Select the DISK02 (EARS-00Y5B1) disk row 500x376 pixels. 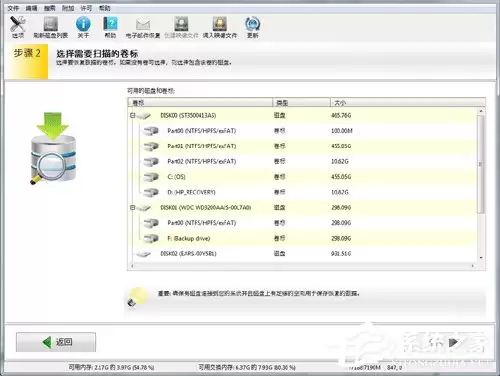click(x=302, y=254)
